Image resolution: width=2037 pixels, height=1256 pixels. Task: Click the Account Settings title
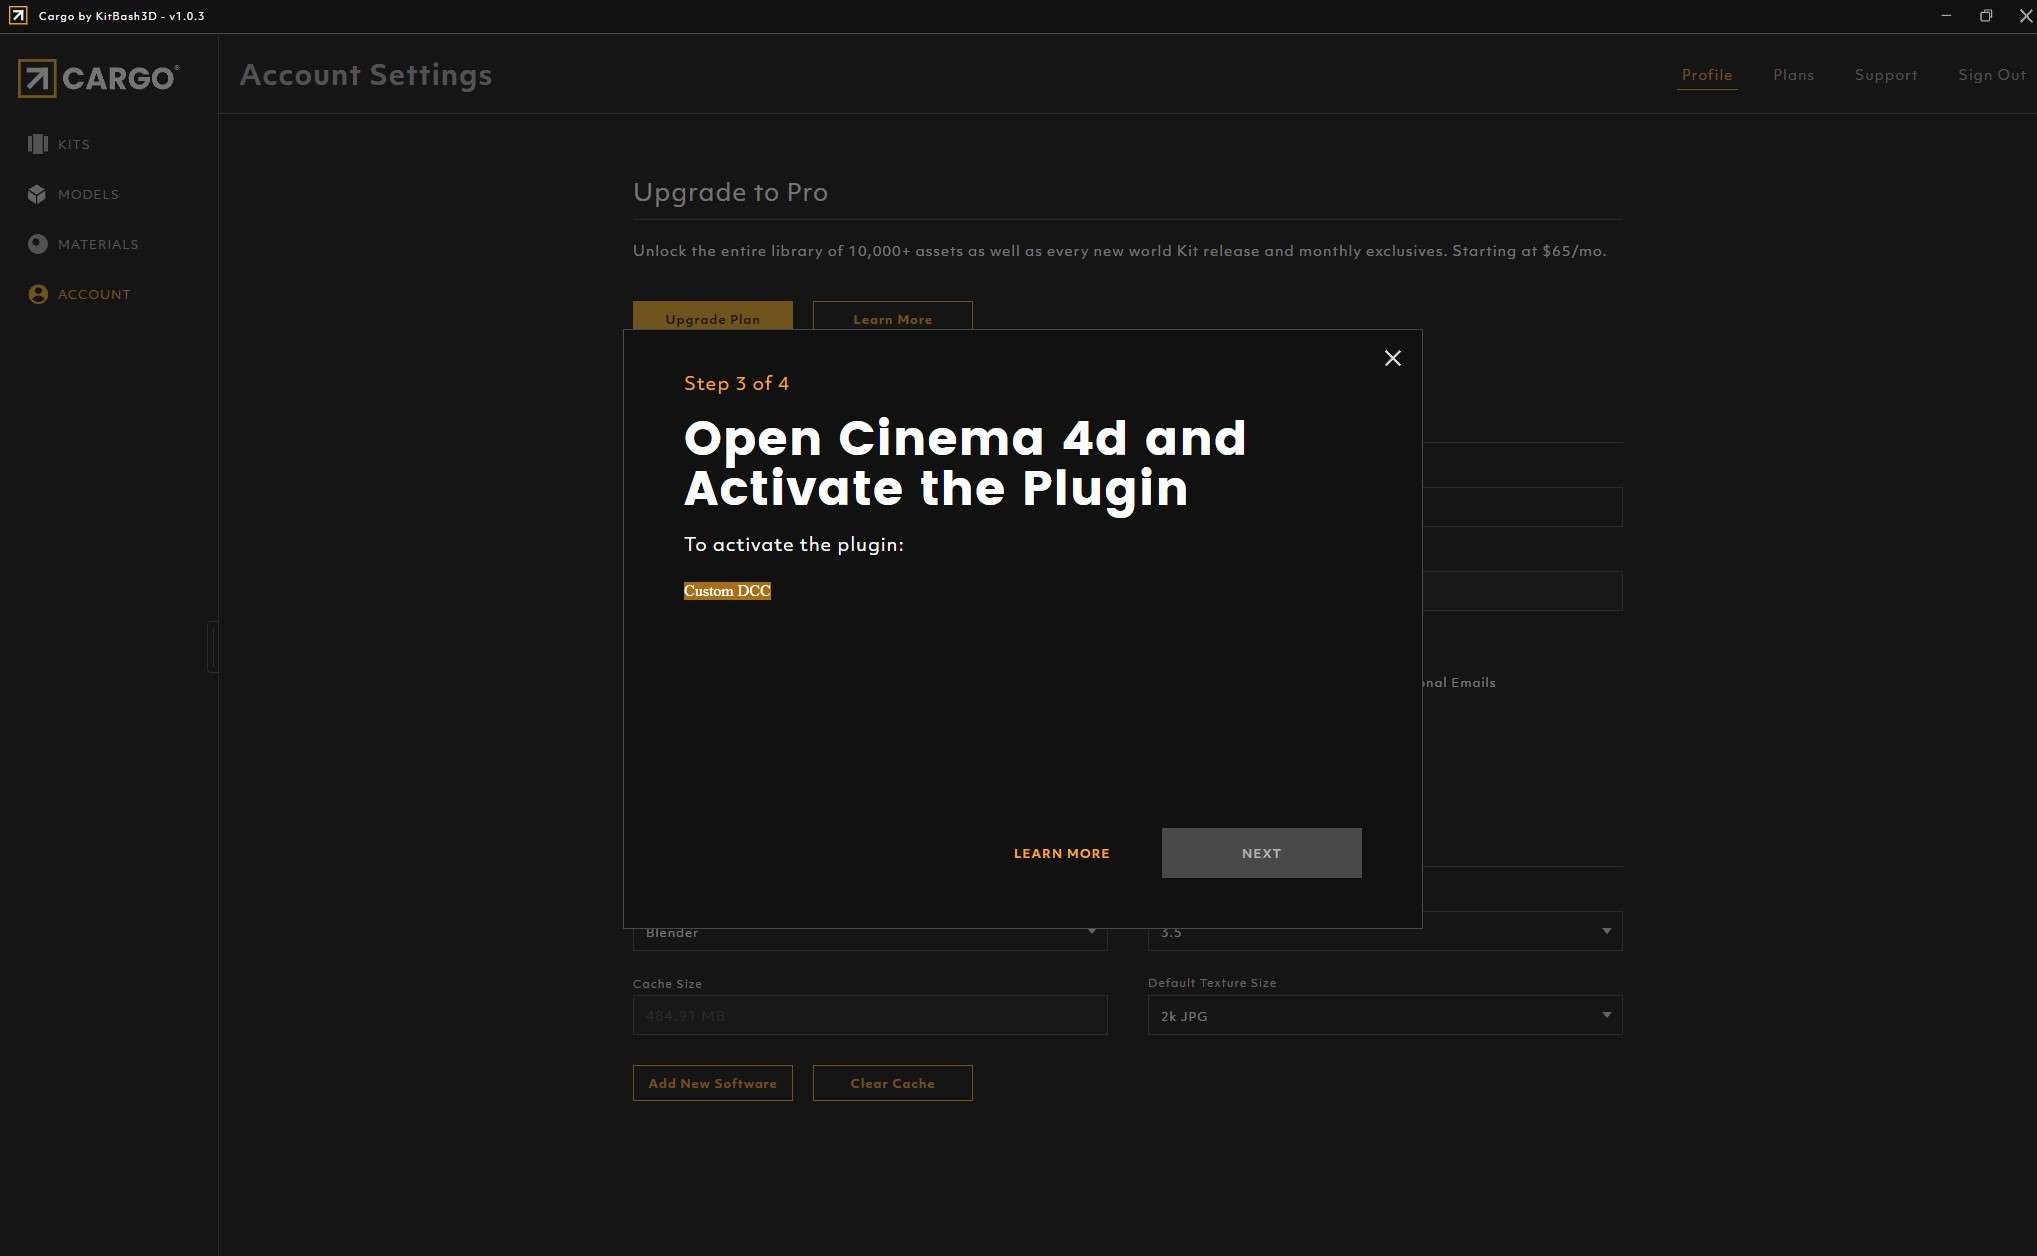click(x=366, y=75)
